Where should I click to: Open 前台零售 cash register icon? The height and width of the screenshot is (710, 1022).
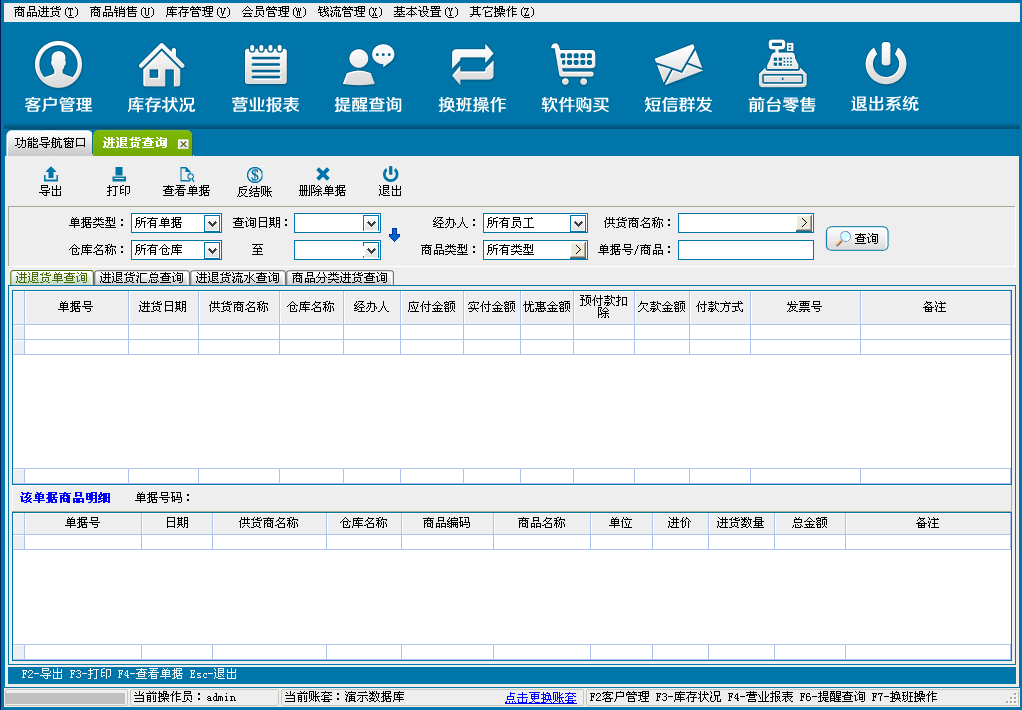[782, 67]
